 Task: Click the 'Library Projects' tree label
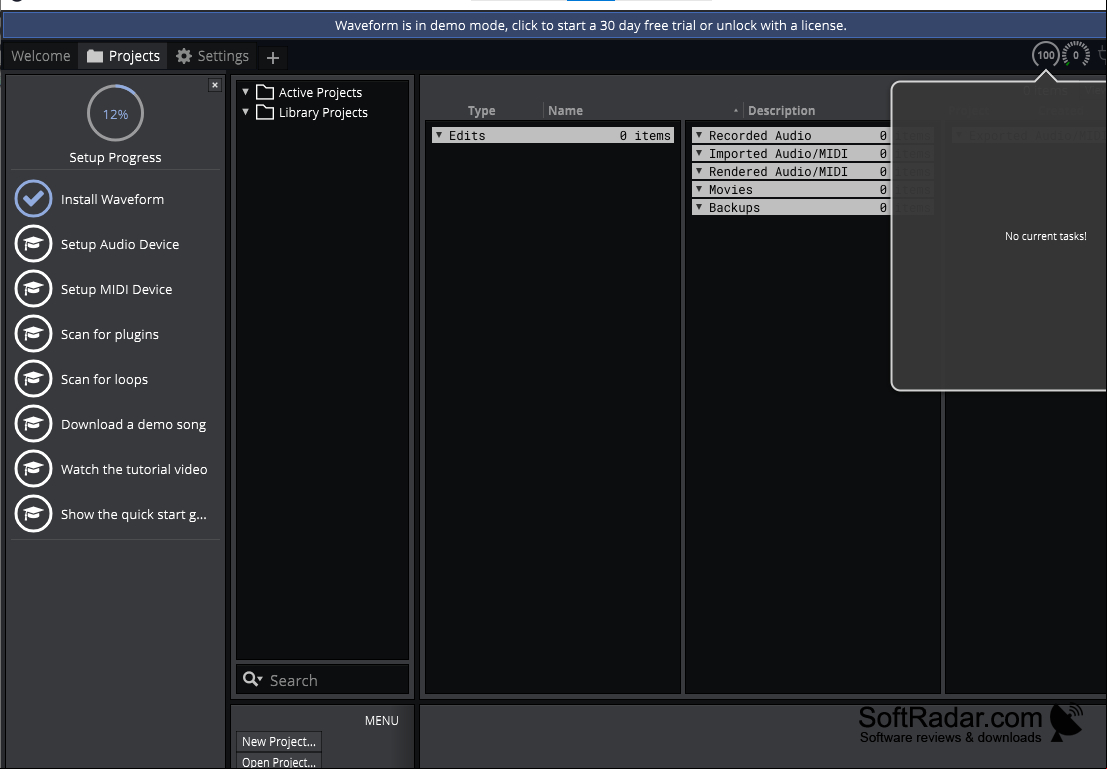323,112
